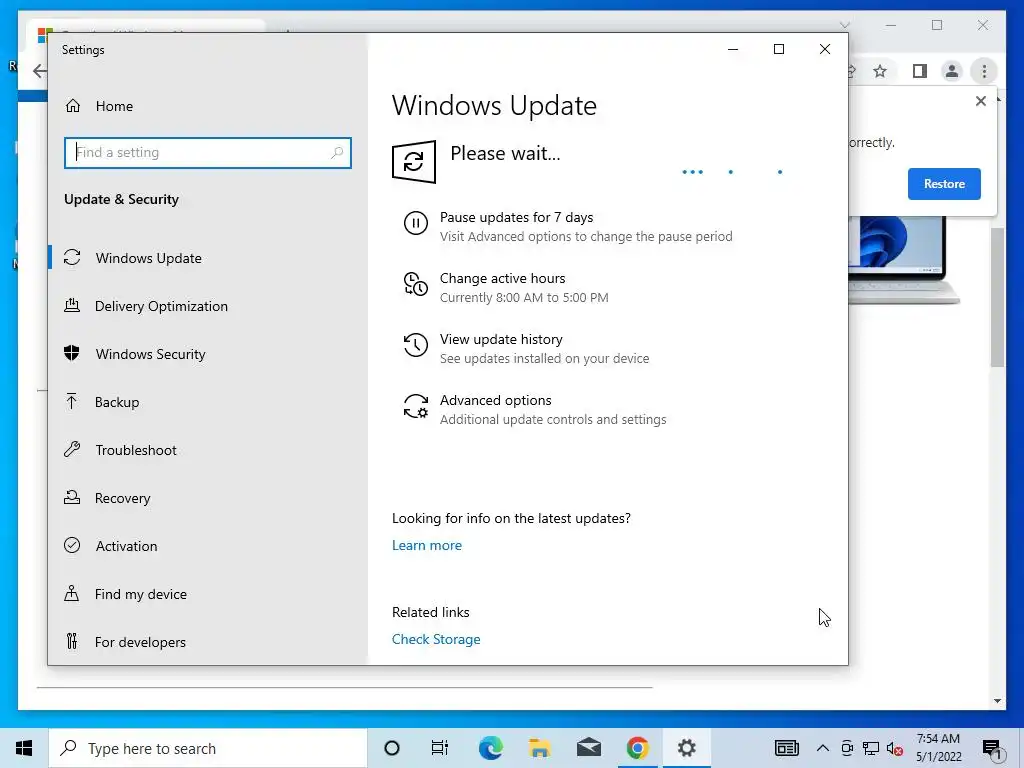The image size is (1024, 768).
Task: Open File Explorer from the taskbar
Action: pyautogui.click(x=539, y=748)
